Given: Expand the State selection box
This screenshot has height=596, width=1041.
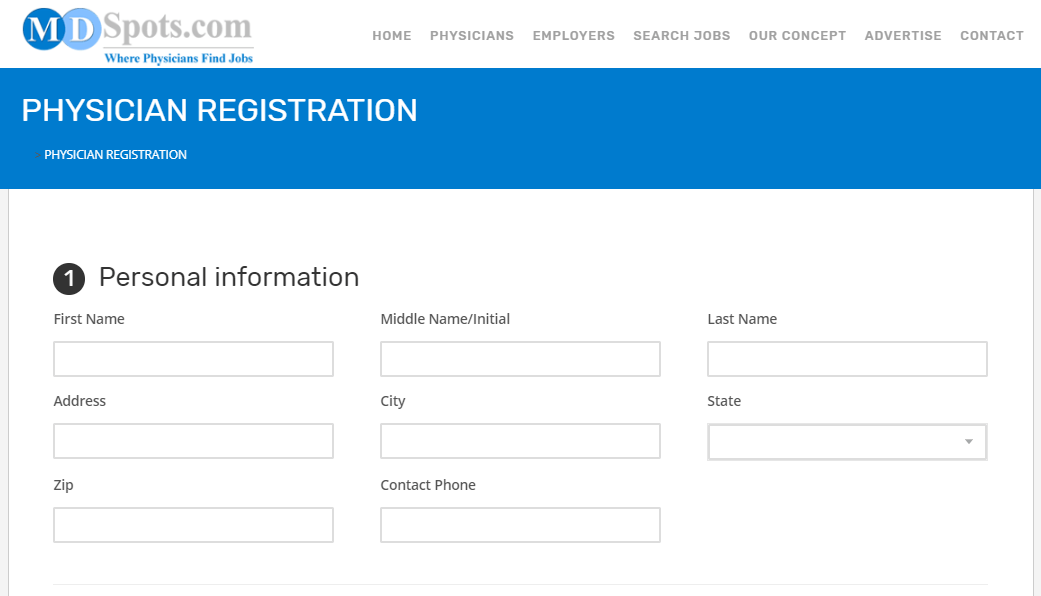Looking at the screenshot, I should (x=847, y=442).
